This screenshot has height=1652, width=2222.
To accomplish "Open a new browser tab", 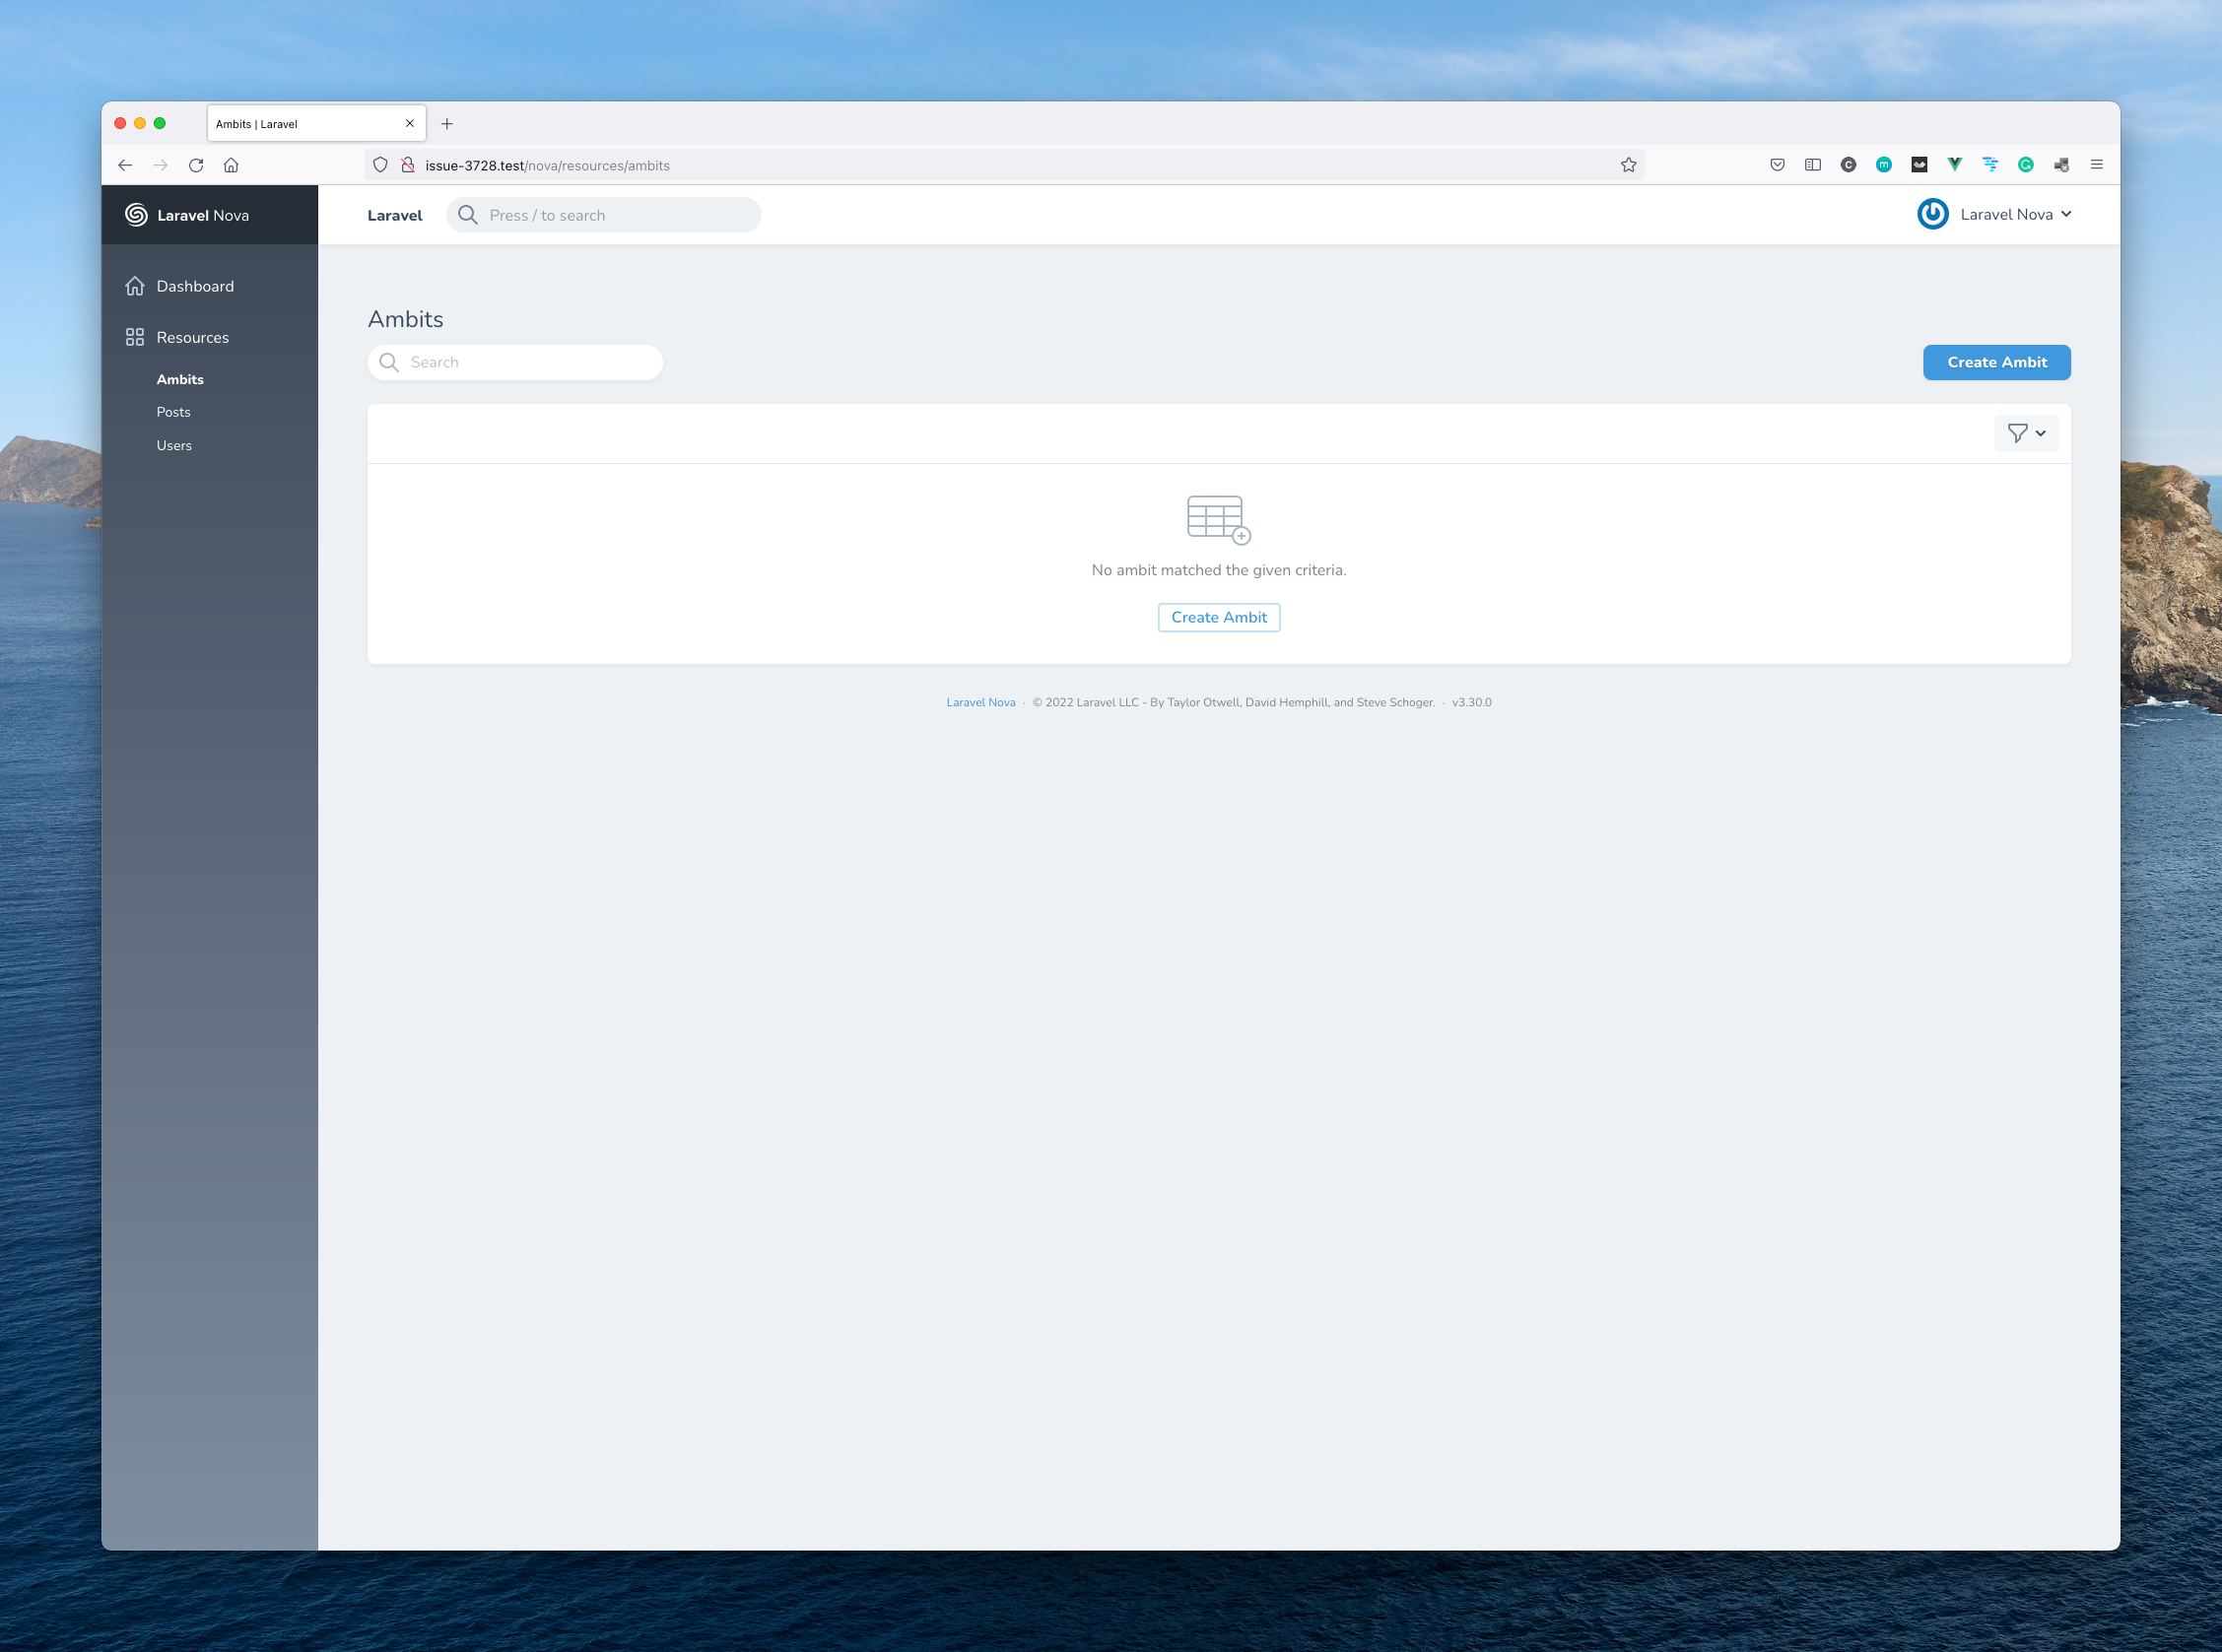I will point(447,124).
